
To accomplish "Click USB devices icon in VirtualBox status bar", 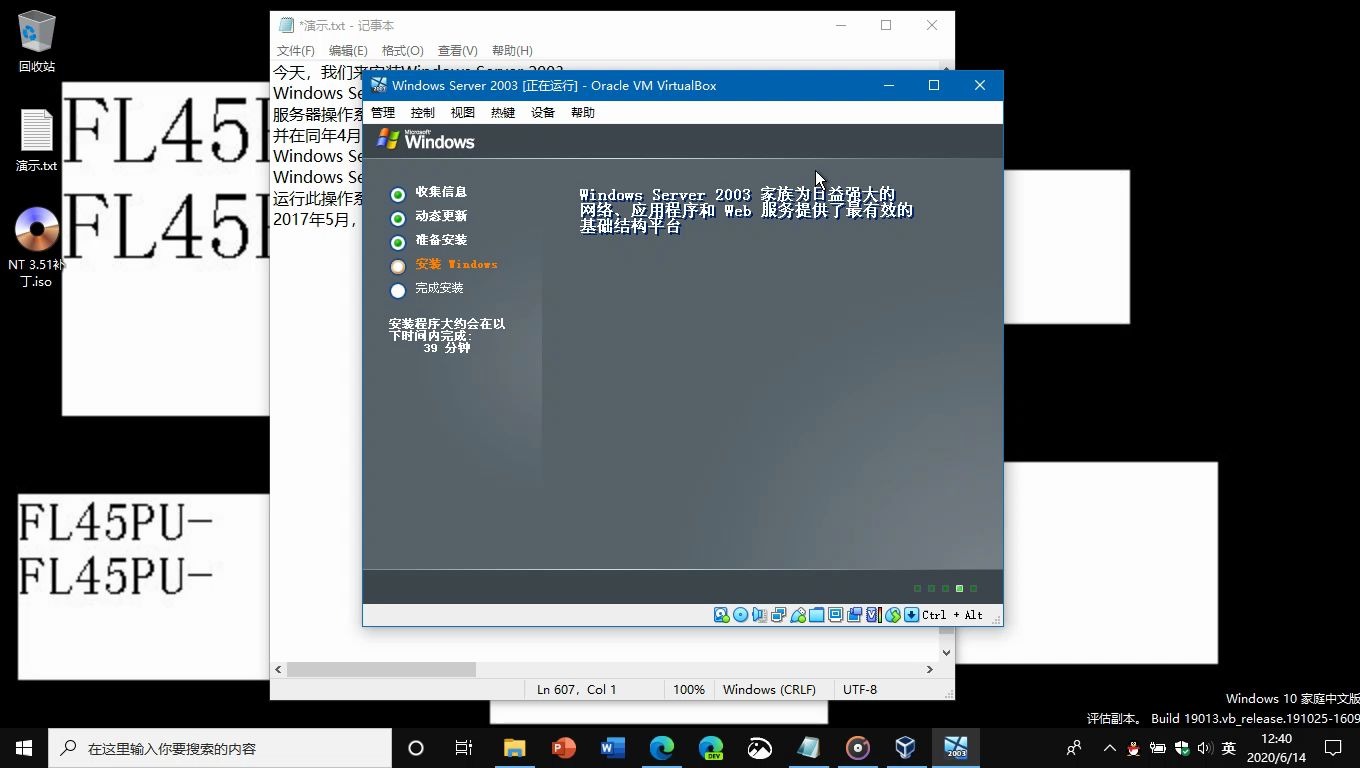I will [x=798, y=615].
